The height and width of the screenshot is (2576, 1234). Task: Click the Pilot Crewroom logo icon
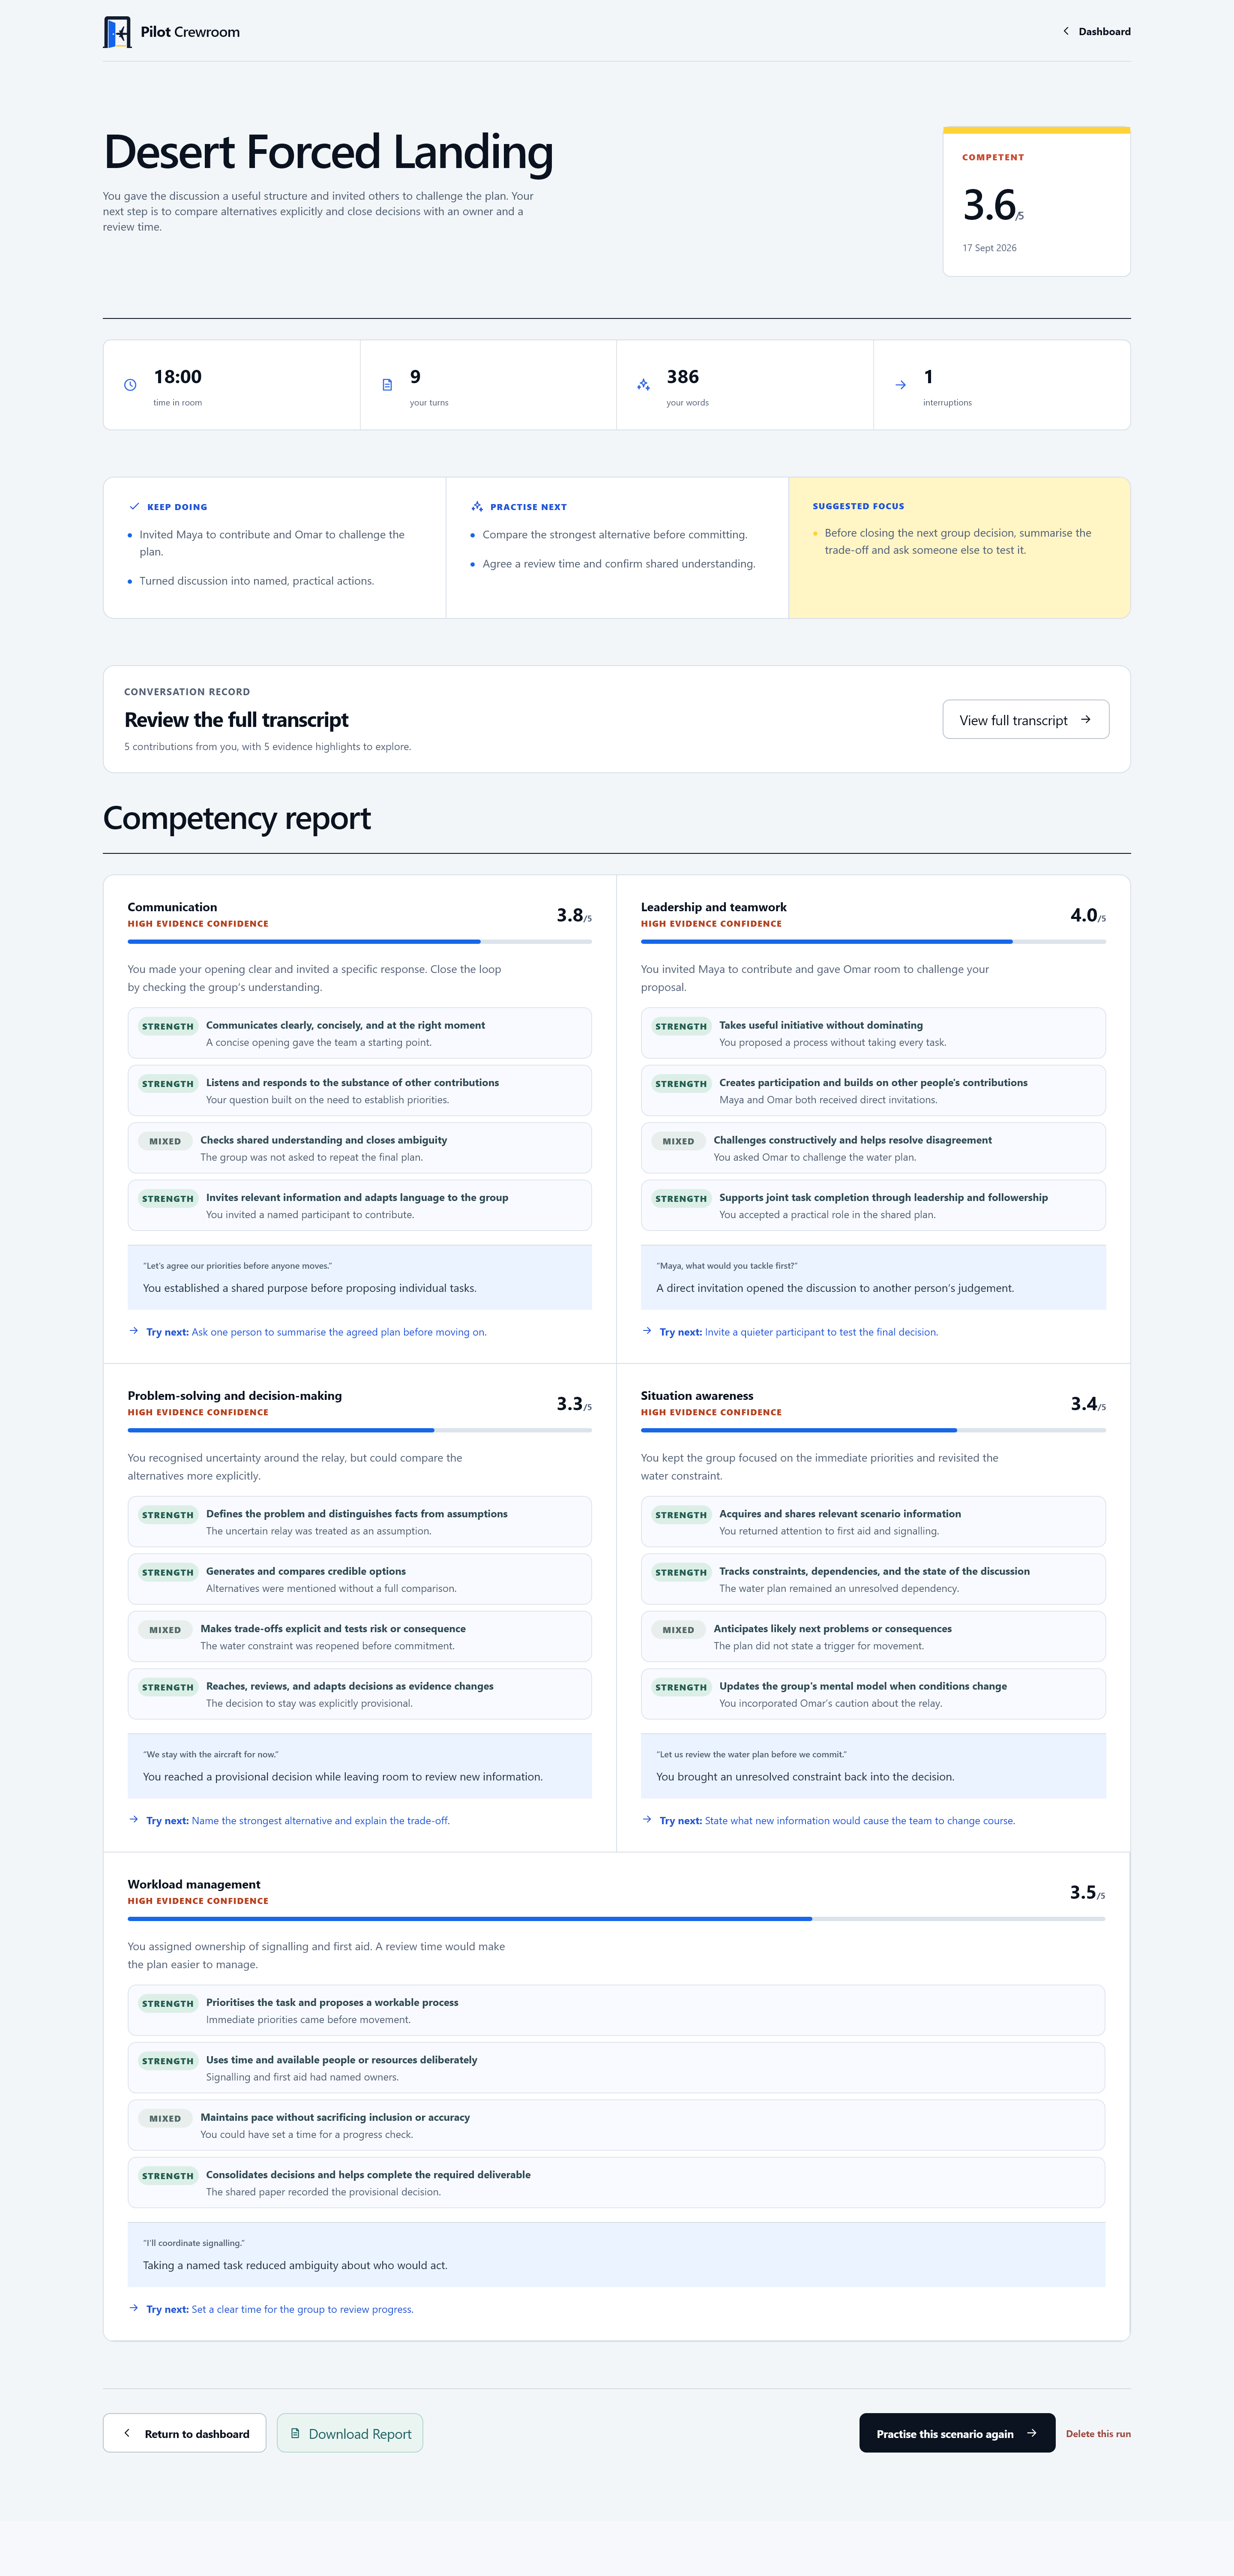(x=117, y=32)
